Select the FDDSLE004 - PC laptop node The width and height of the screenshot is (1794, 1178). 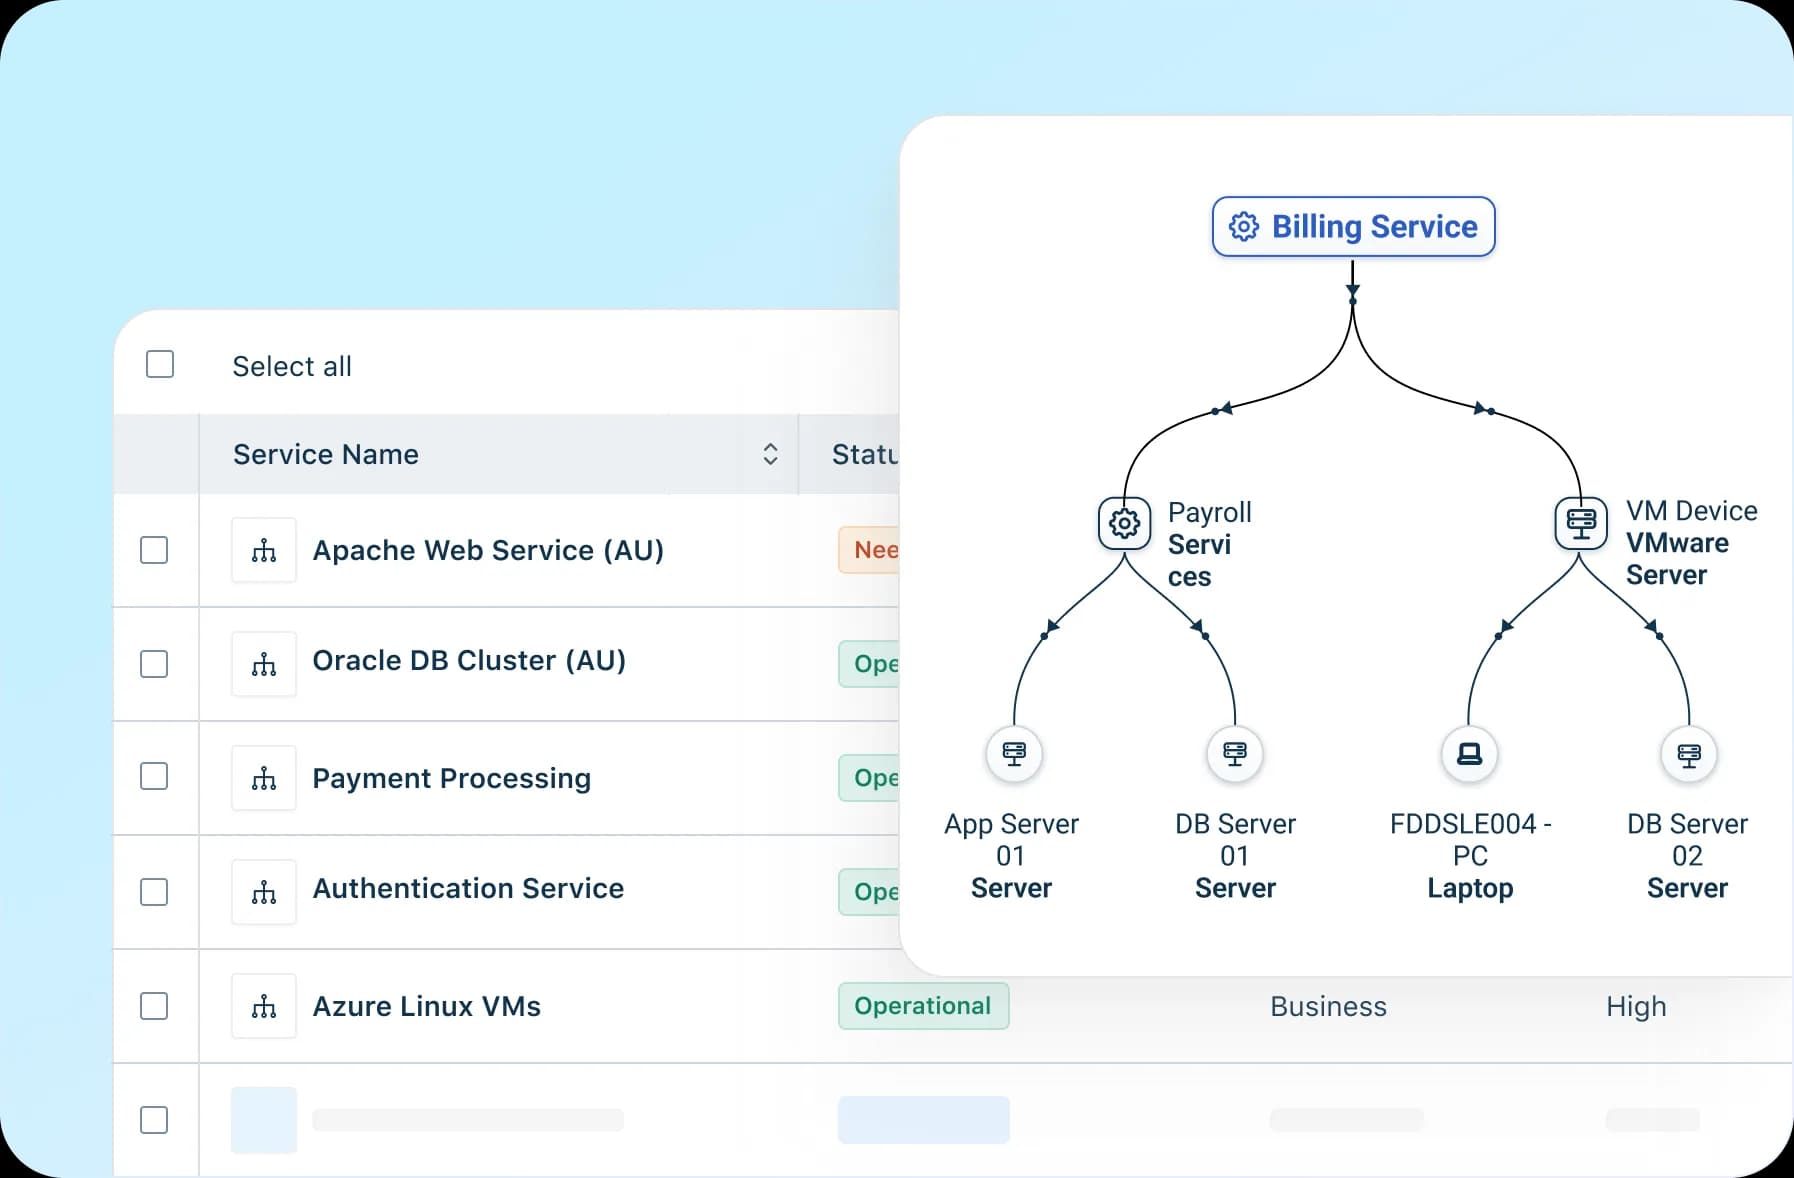tap(1469, 753)
